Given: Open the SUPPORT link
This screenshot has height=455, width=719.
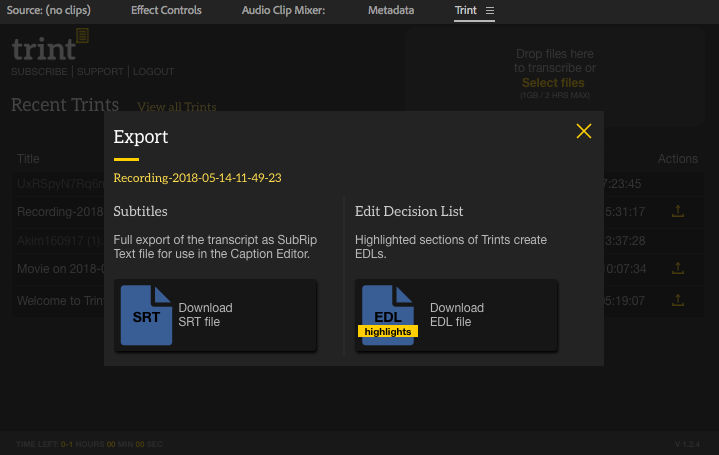Looking at the screenshot, I should click(100, 72).
